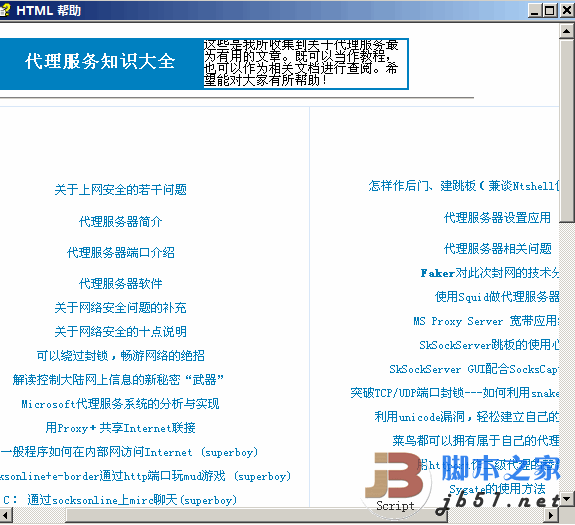Click the horizontal scrollbar left arrow
The image size is (575, 525).
click(x=6, y=515)
